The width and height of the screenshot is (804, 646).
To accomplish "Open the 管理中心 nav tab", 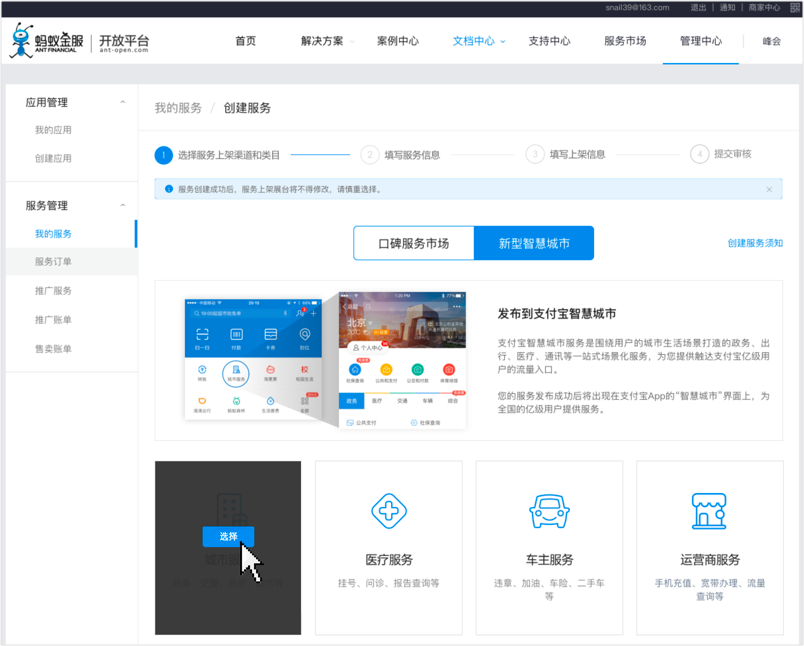I will click(700, 41).
